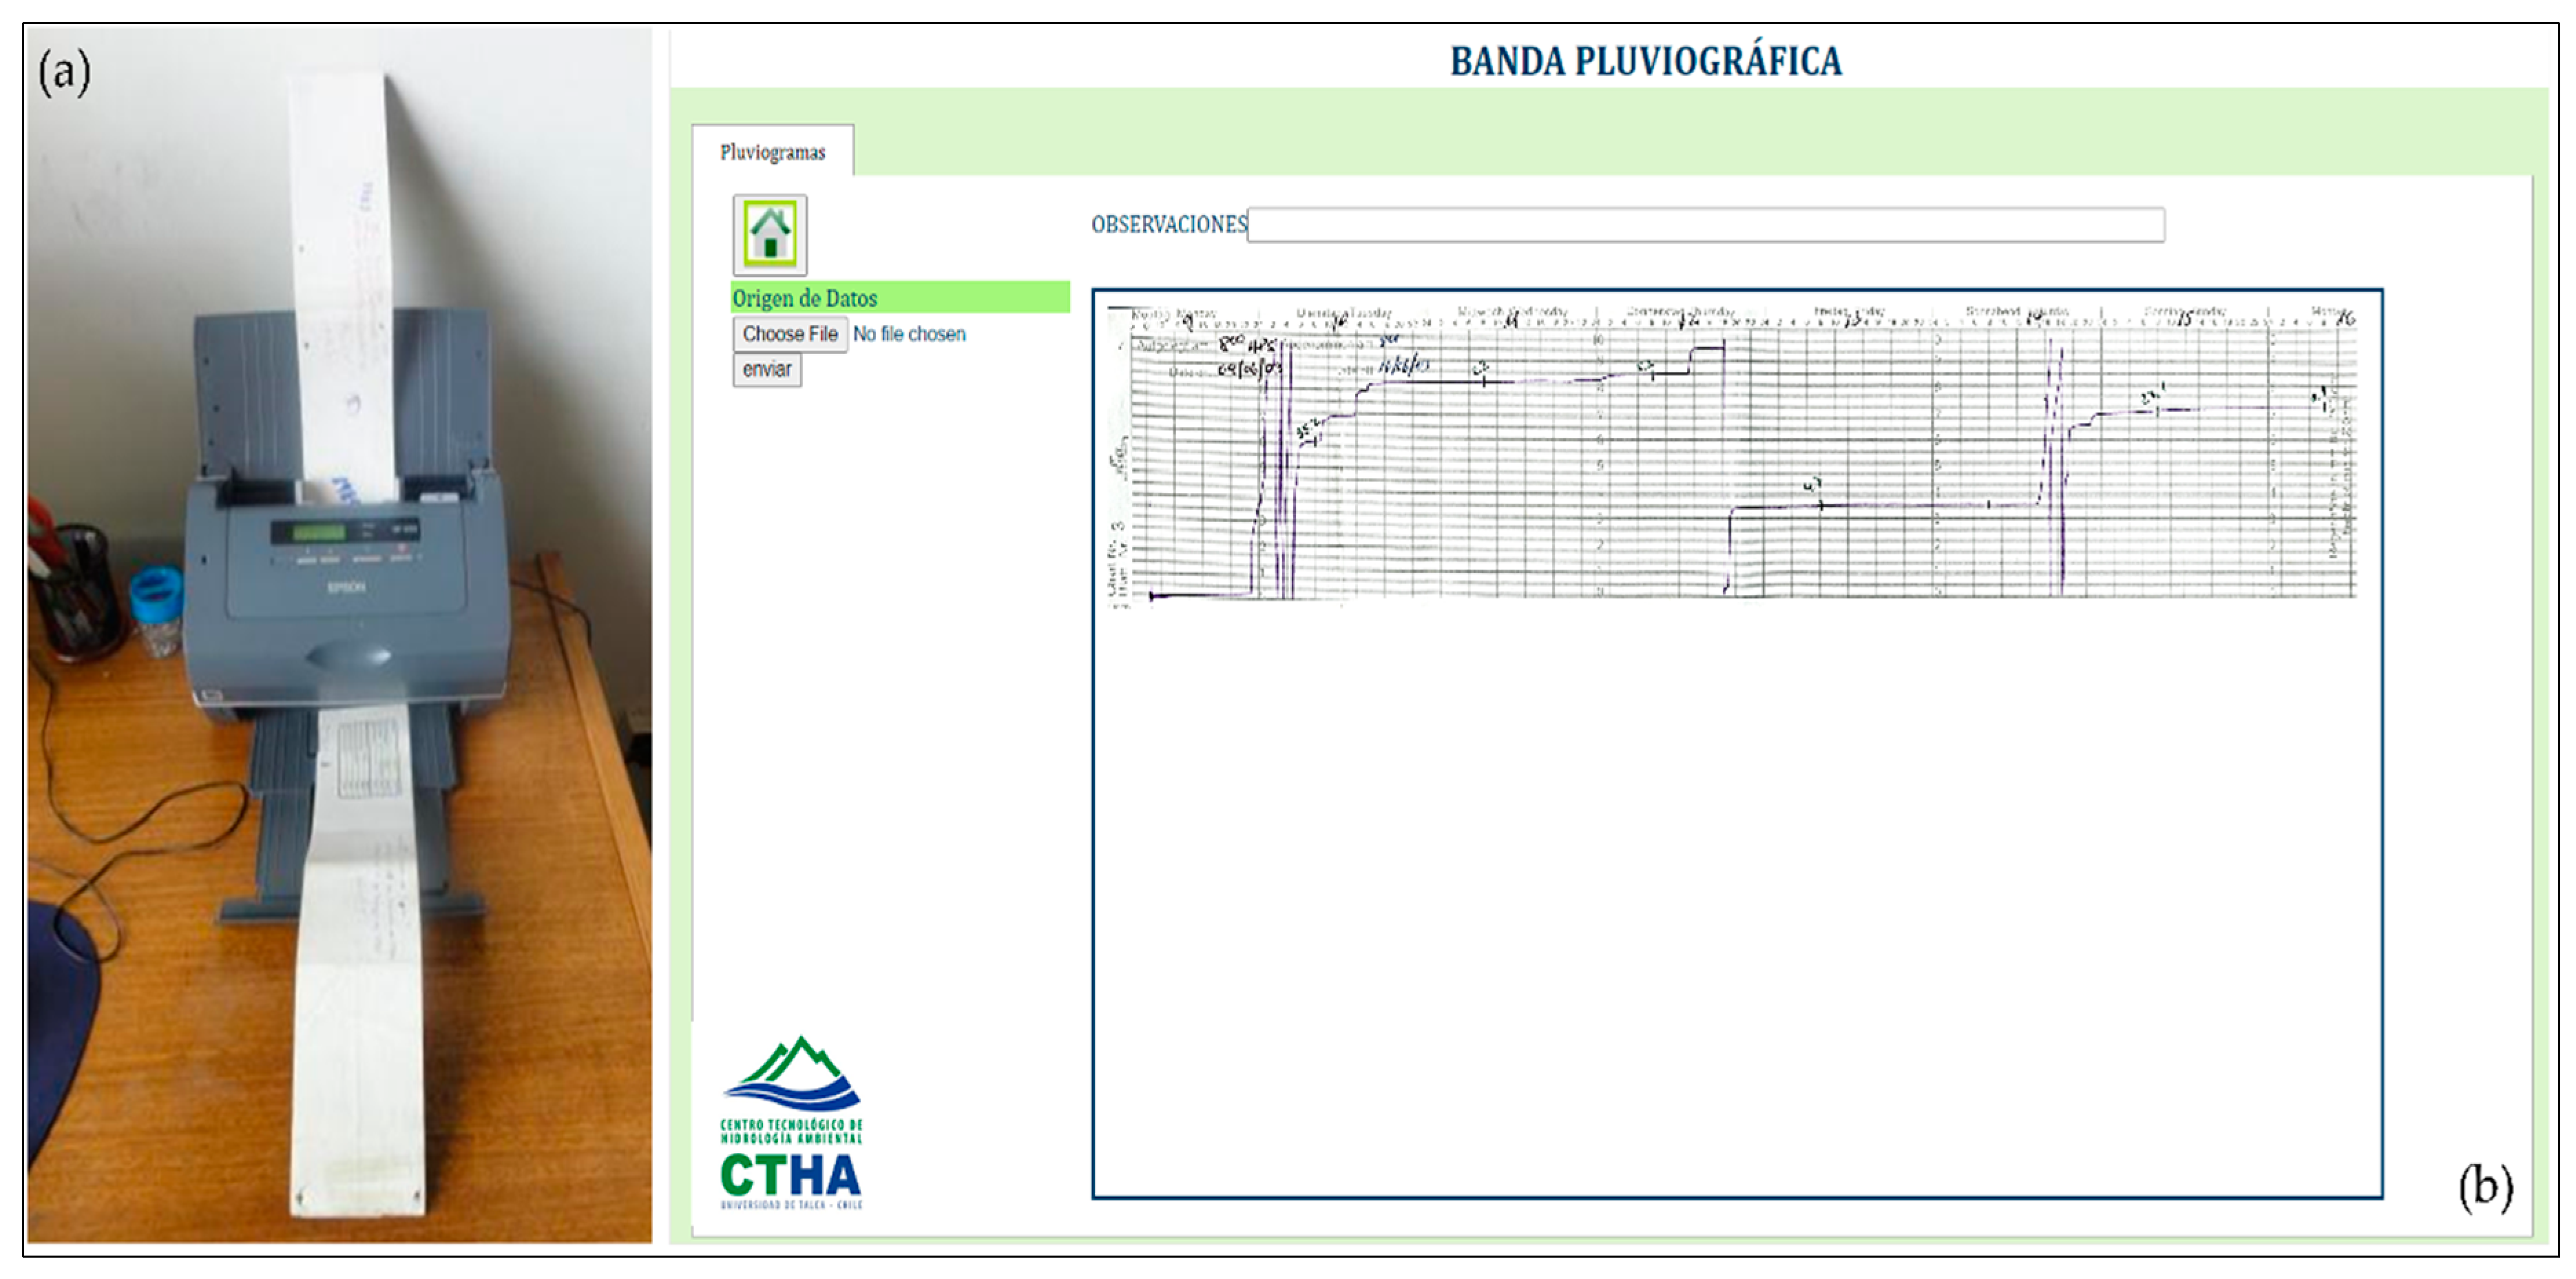Click the (a) panel label
The width and height of the screenshot is (2576, 1279).
(64, 72)
